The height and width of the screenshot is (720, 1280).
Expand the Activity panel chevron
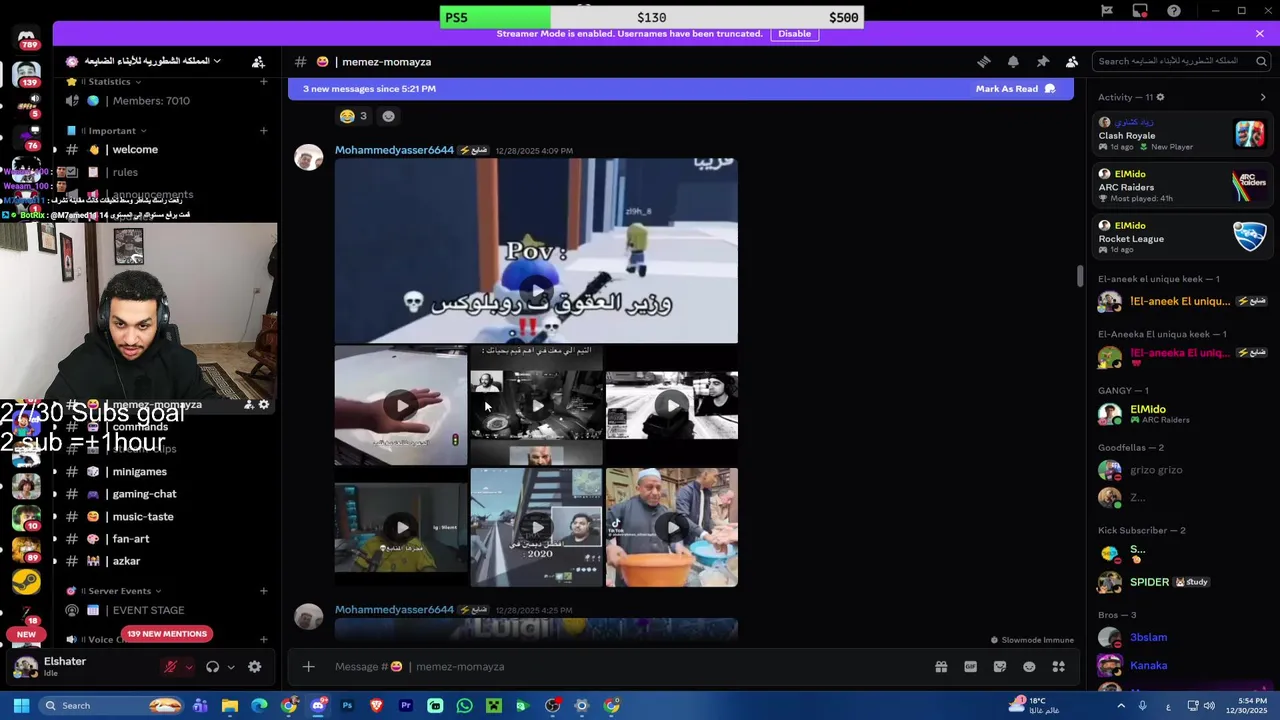point(1263,97)
